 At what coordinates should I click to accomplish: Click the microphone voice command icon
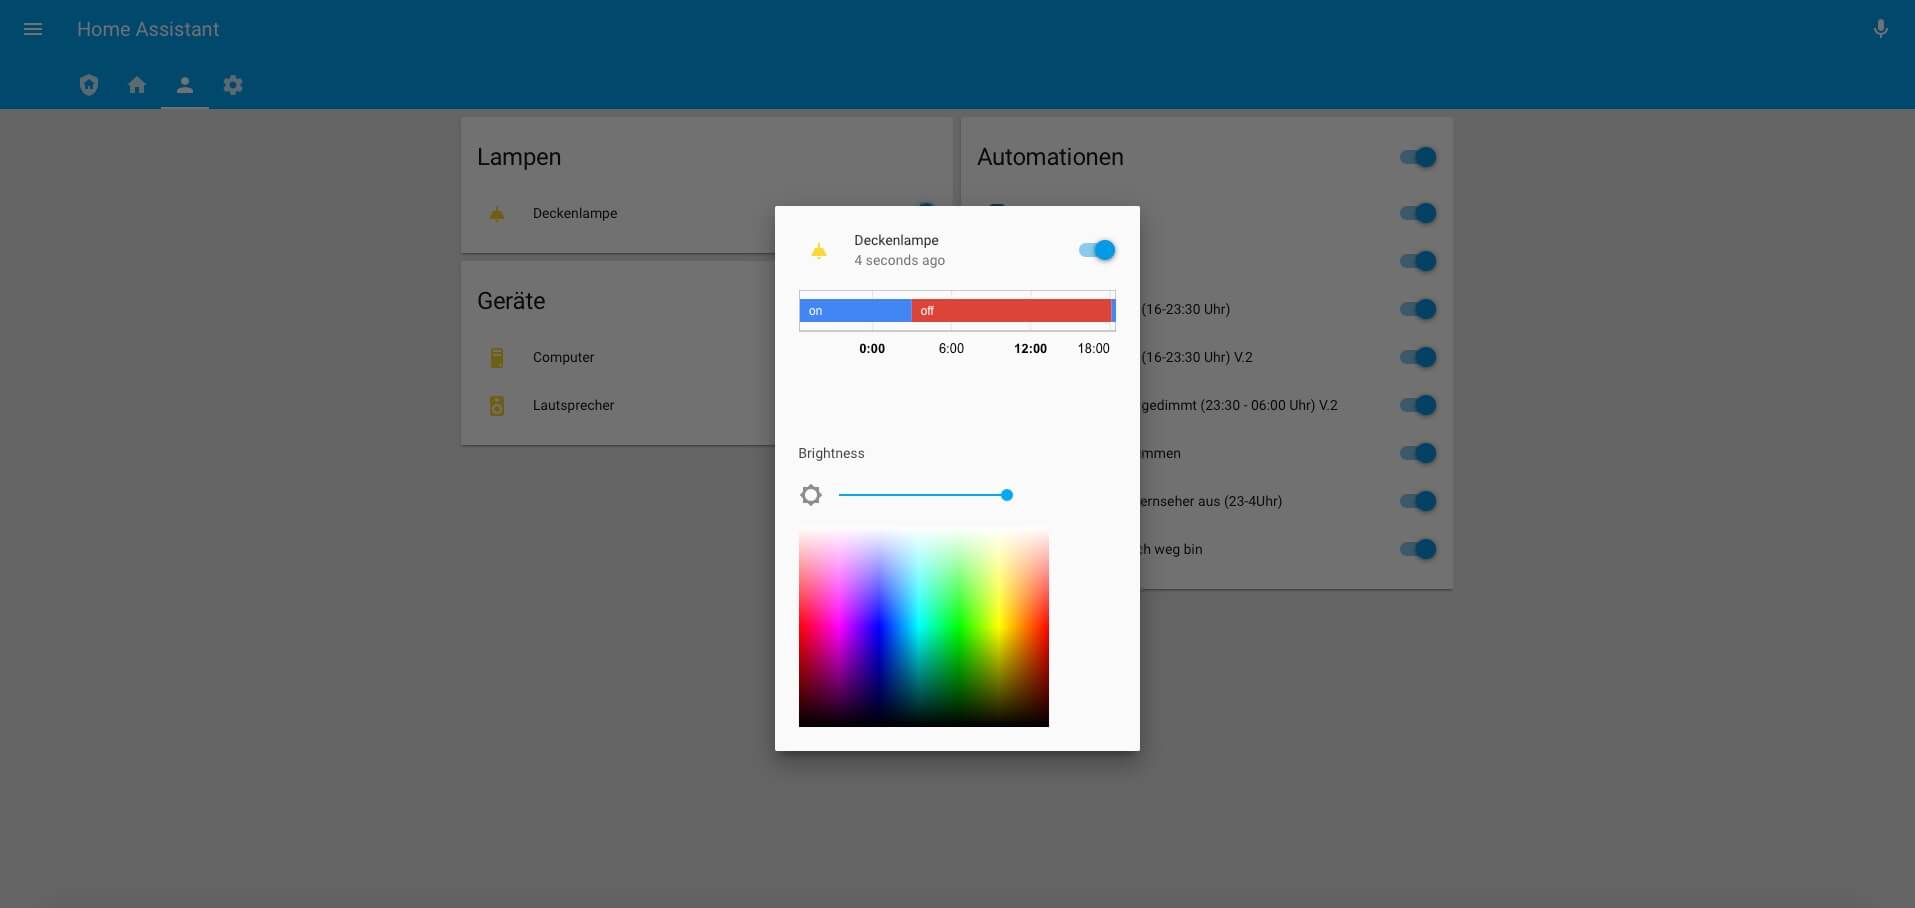tap(1880, 29)
